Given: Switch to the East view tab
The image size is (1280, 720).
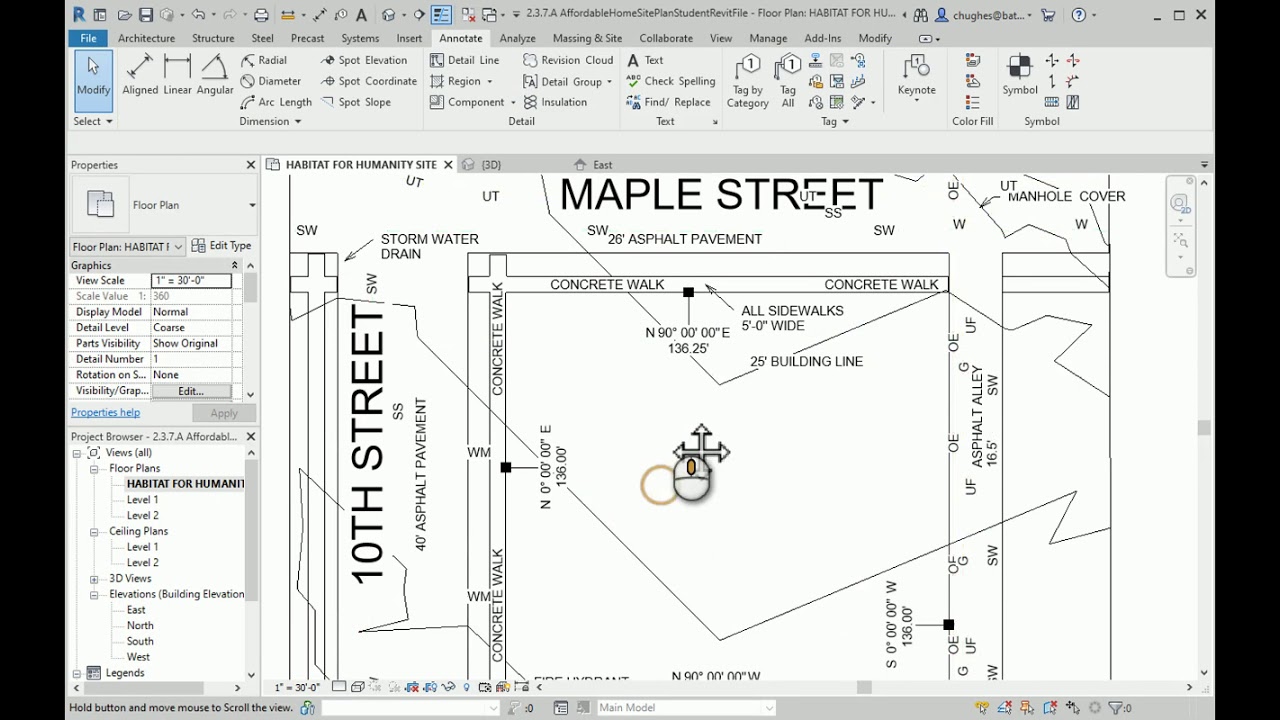Looking at the screenshot, I should click(x=602, y=165).
